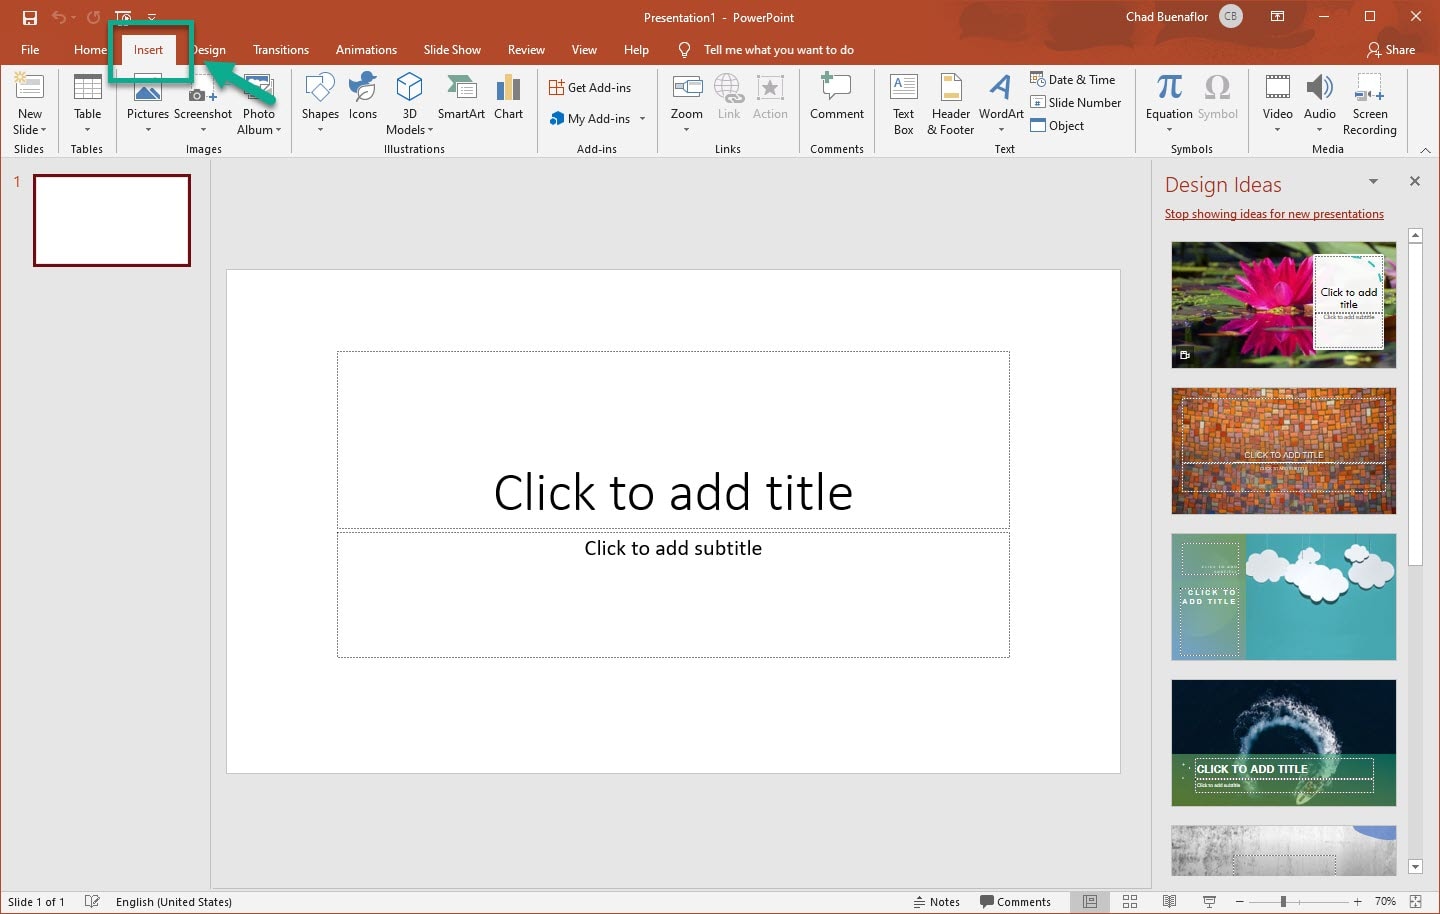Switch to the Transitions tab
Viewport: 1440px width, 914px height.
(281, 49)
